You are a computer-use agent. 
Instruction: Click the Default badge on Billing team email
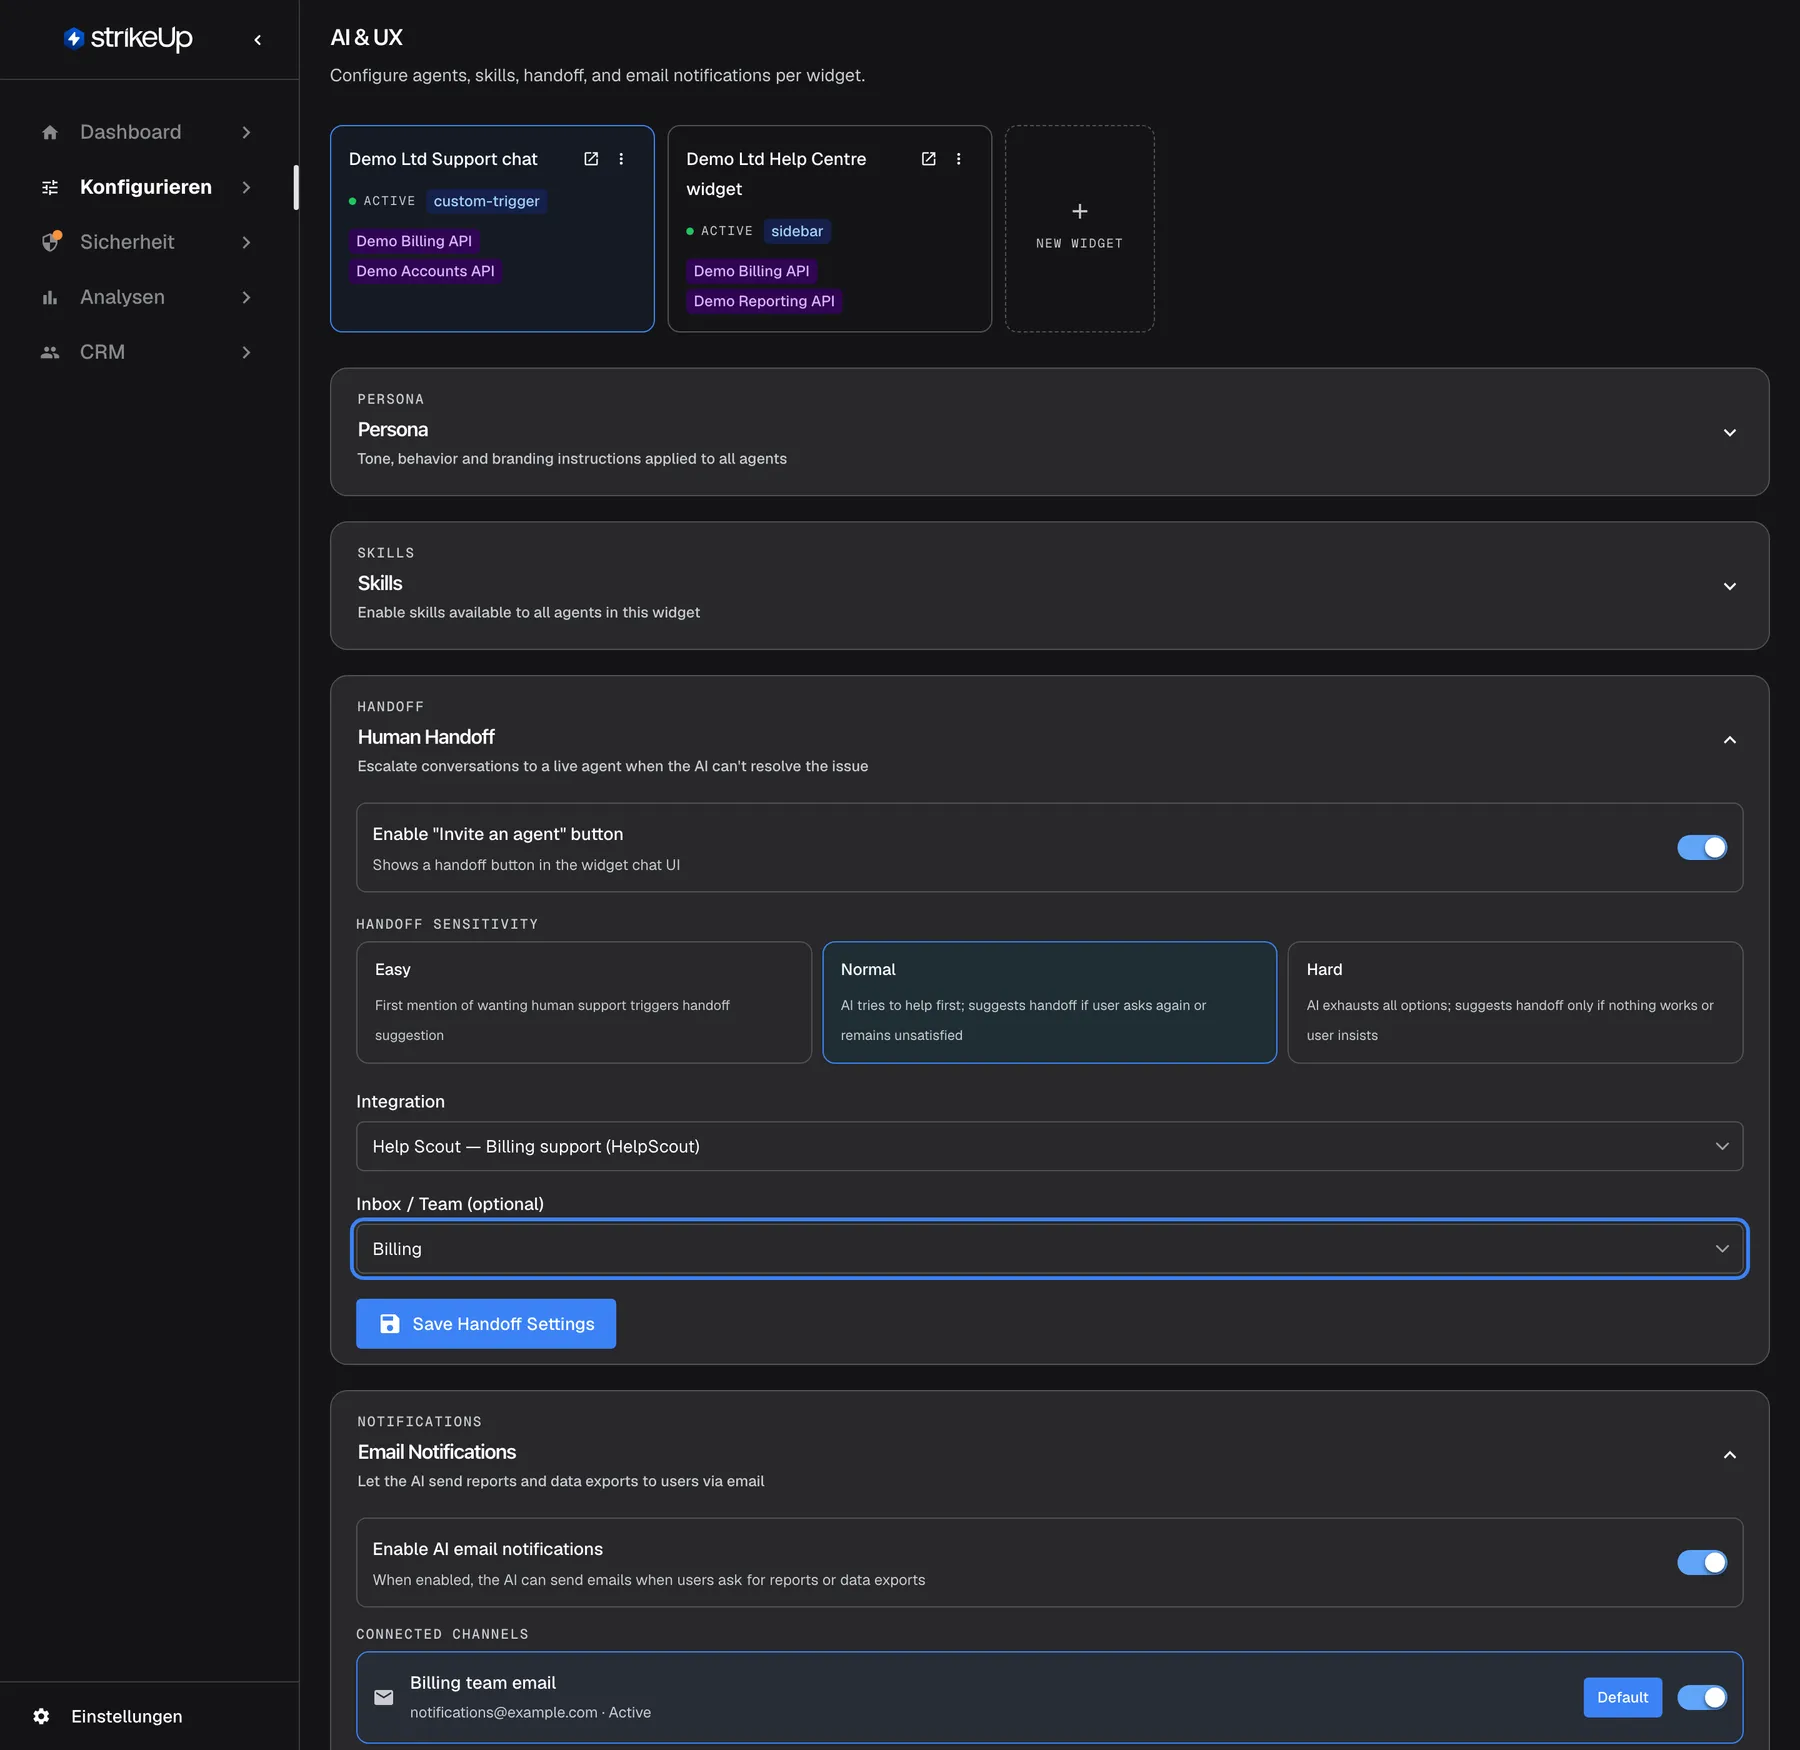(1622, 1697)
